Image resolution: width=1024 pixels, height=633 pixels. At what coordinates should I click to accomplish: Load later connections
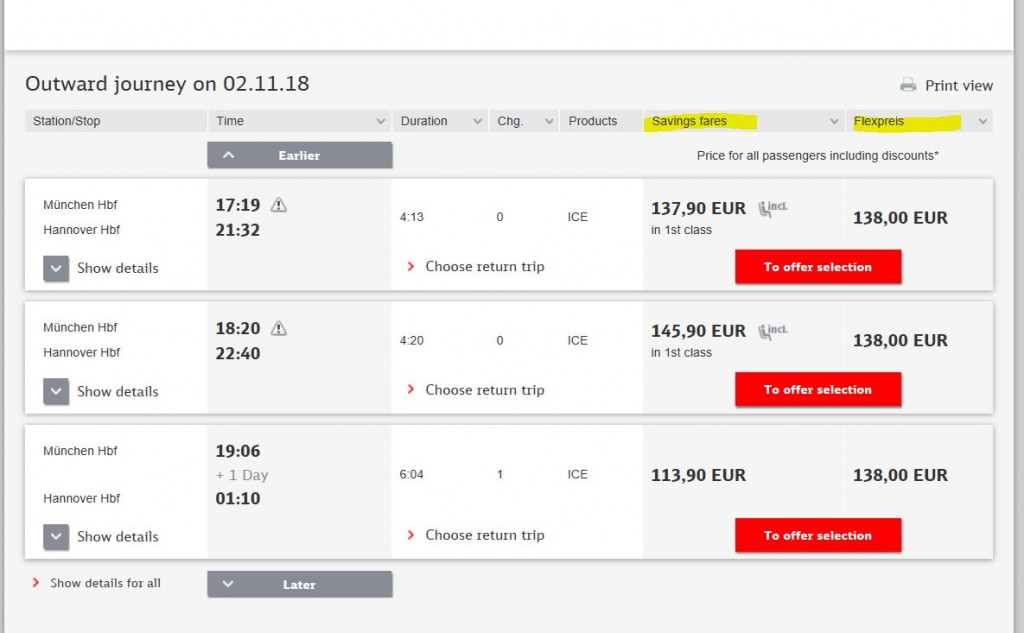[x=299, y=585]
